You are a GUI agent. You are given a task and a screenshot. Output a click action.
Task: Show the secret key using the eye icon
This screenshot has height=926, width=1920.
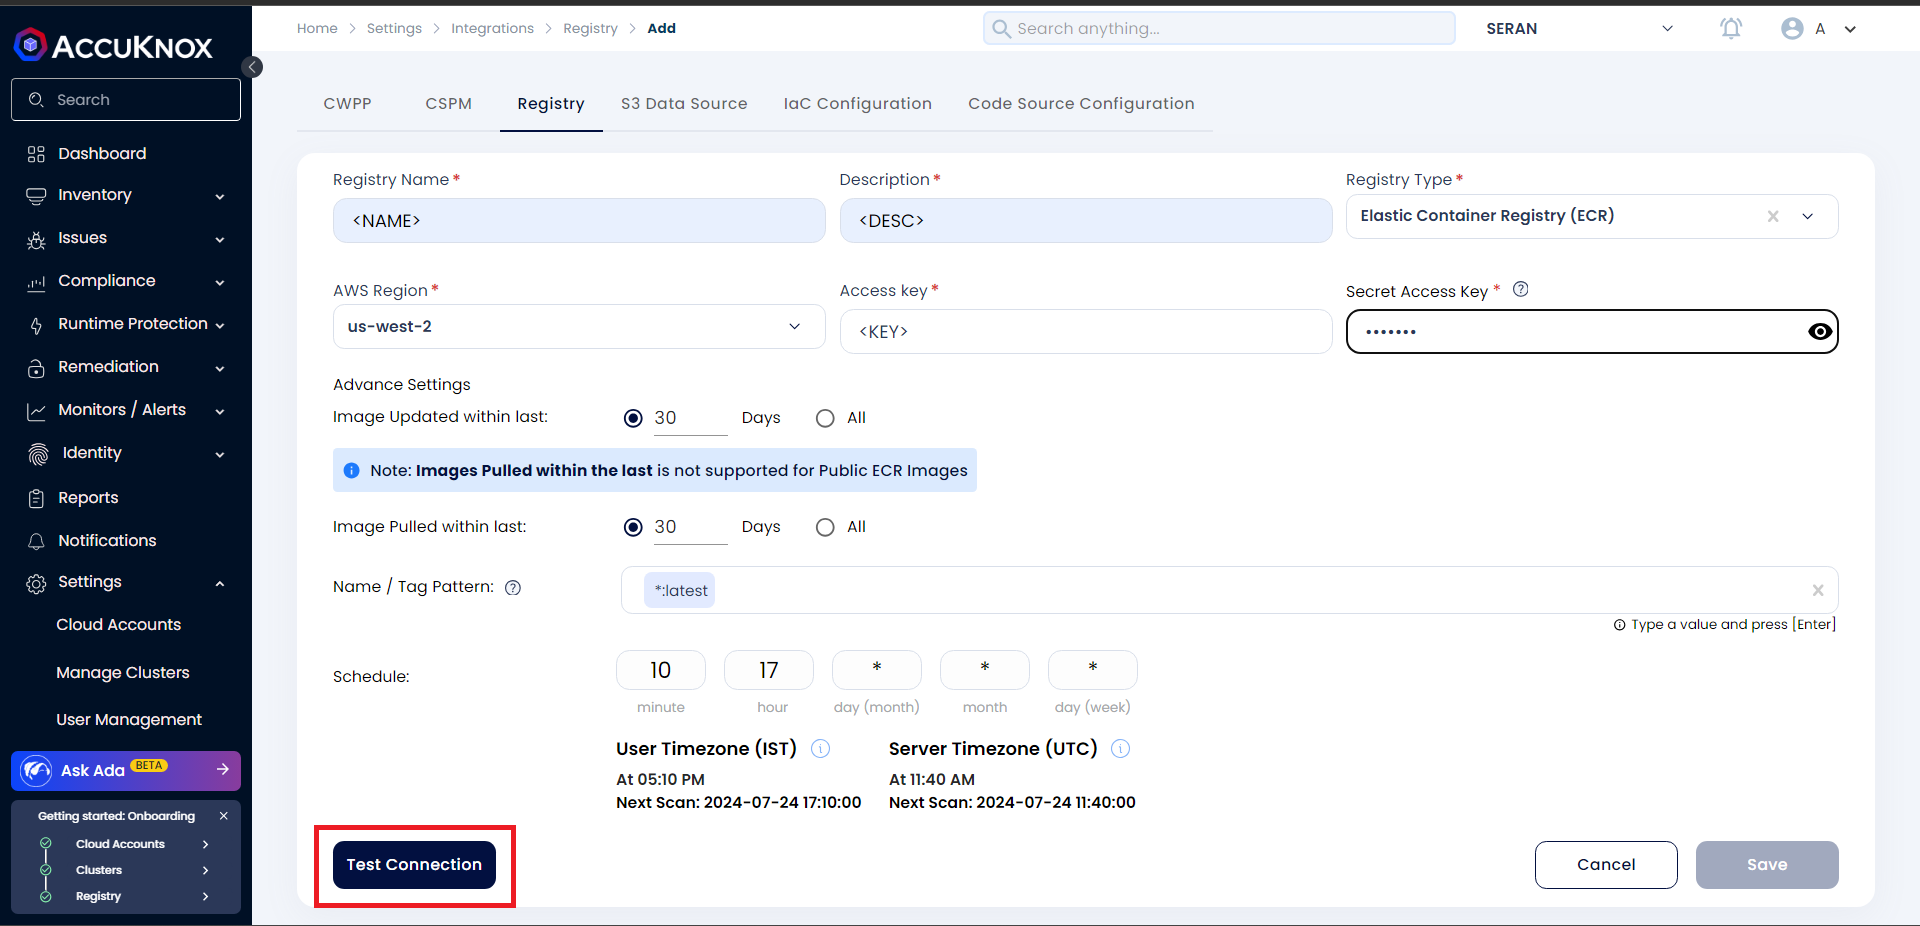(x=1820, y=332)
